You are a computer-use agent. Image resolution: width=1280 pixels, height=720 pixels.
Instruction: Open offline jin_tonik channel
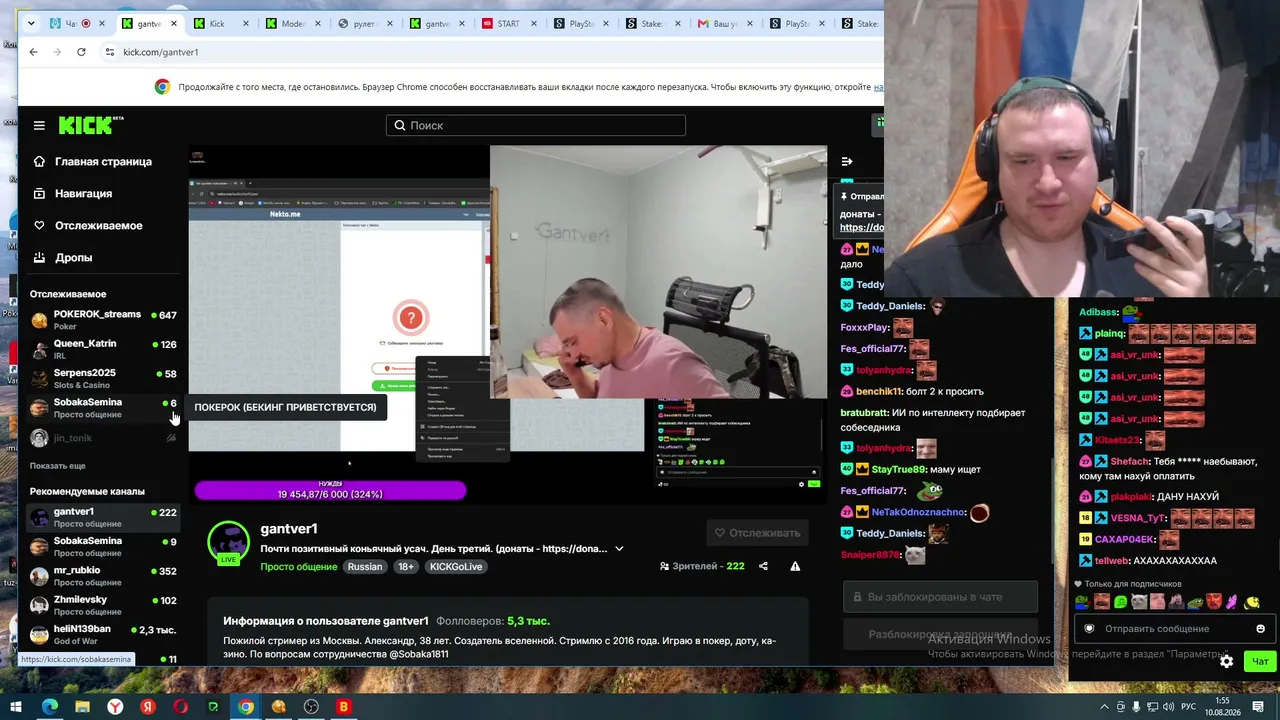coord(103,438)
